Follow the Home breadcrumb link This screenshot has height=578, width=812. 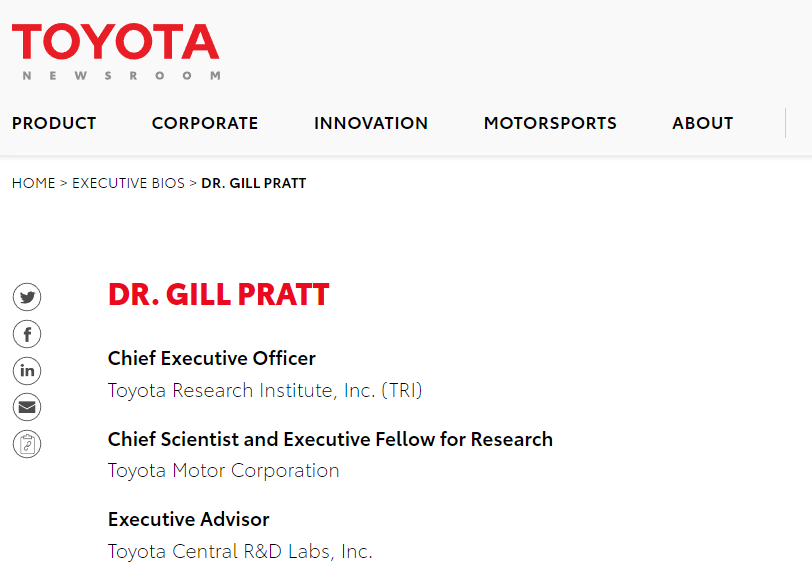click(33, 183)
